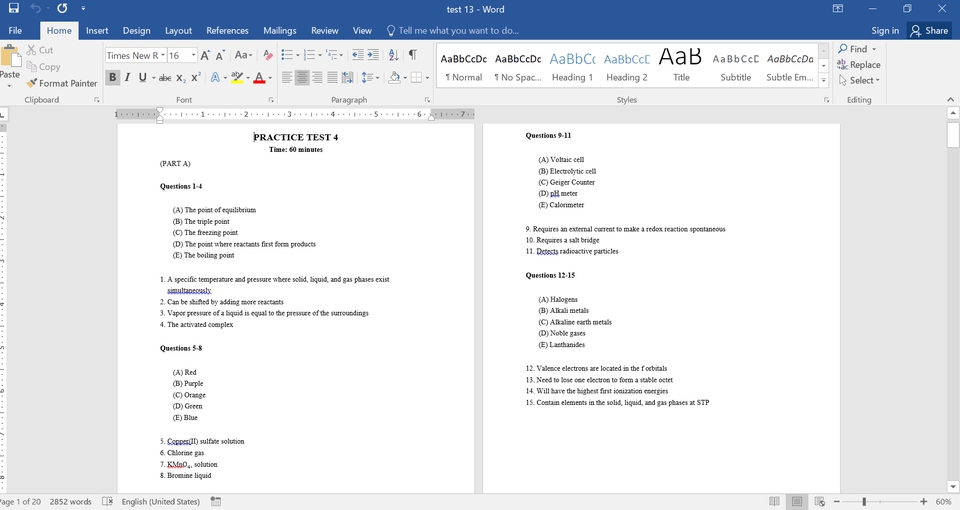
Task: Click the macro recording icon in status bar
Action: tap(216, 501)
